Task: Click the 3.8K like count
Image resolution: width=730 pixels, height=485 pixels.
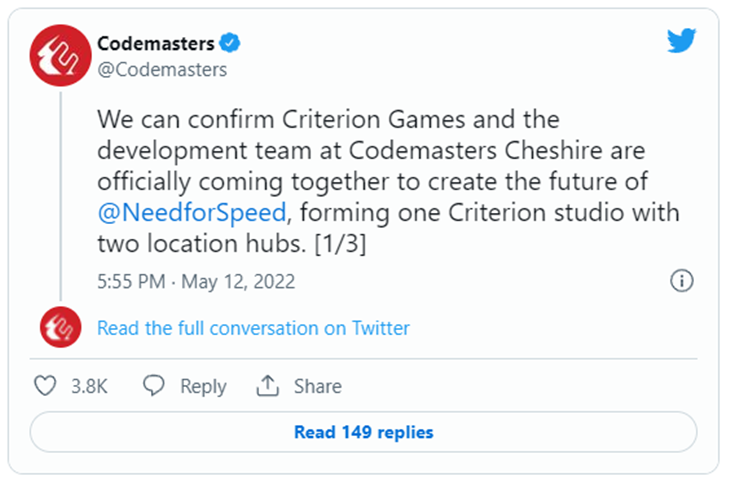Action: tap(89, 386)
